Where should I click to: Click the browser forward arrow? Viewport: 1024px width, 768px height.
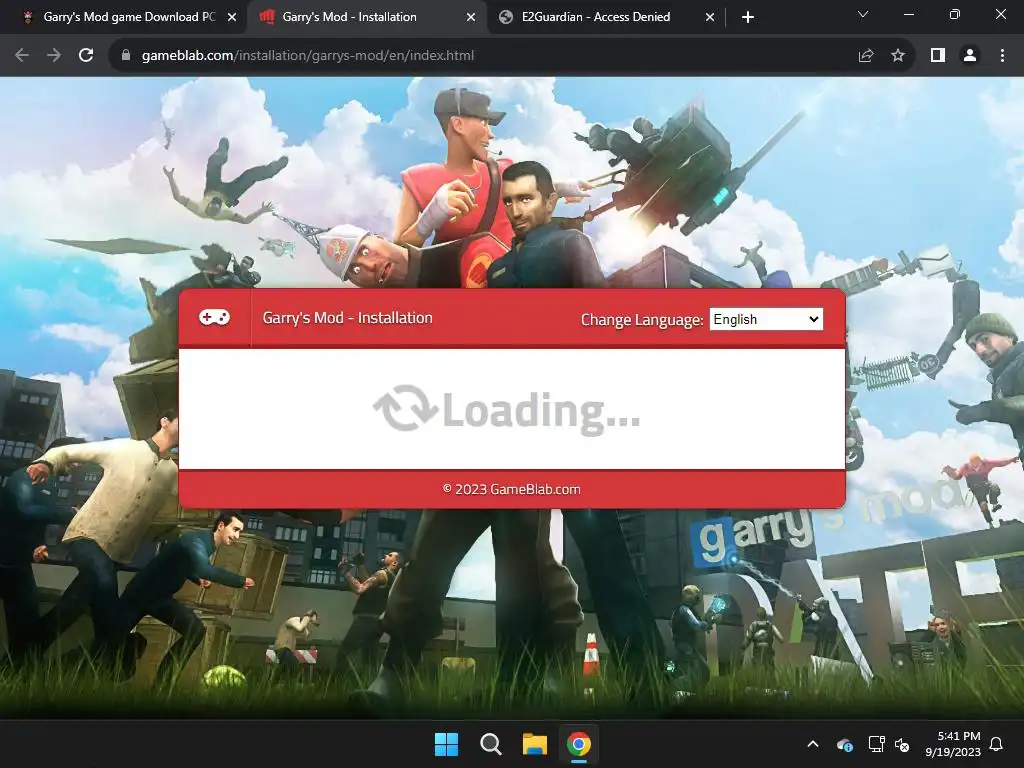coord(54,56)
